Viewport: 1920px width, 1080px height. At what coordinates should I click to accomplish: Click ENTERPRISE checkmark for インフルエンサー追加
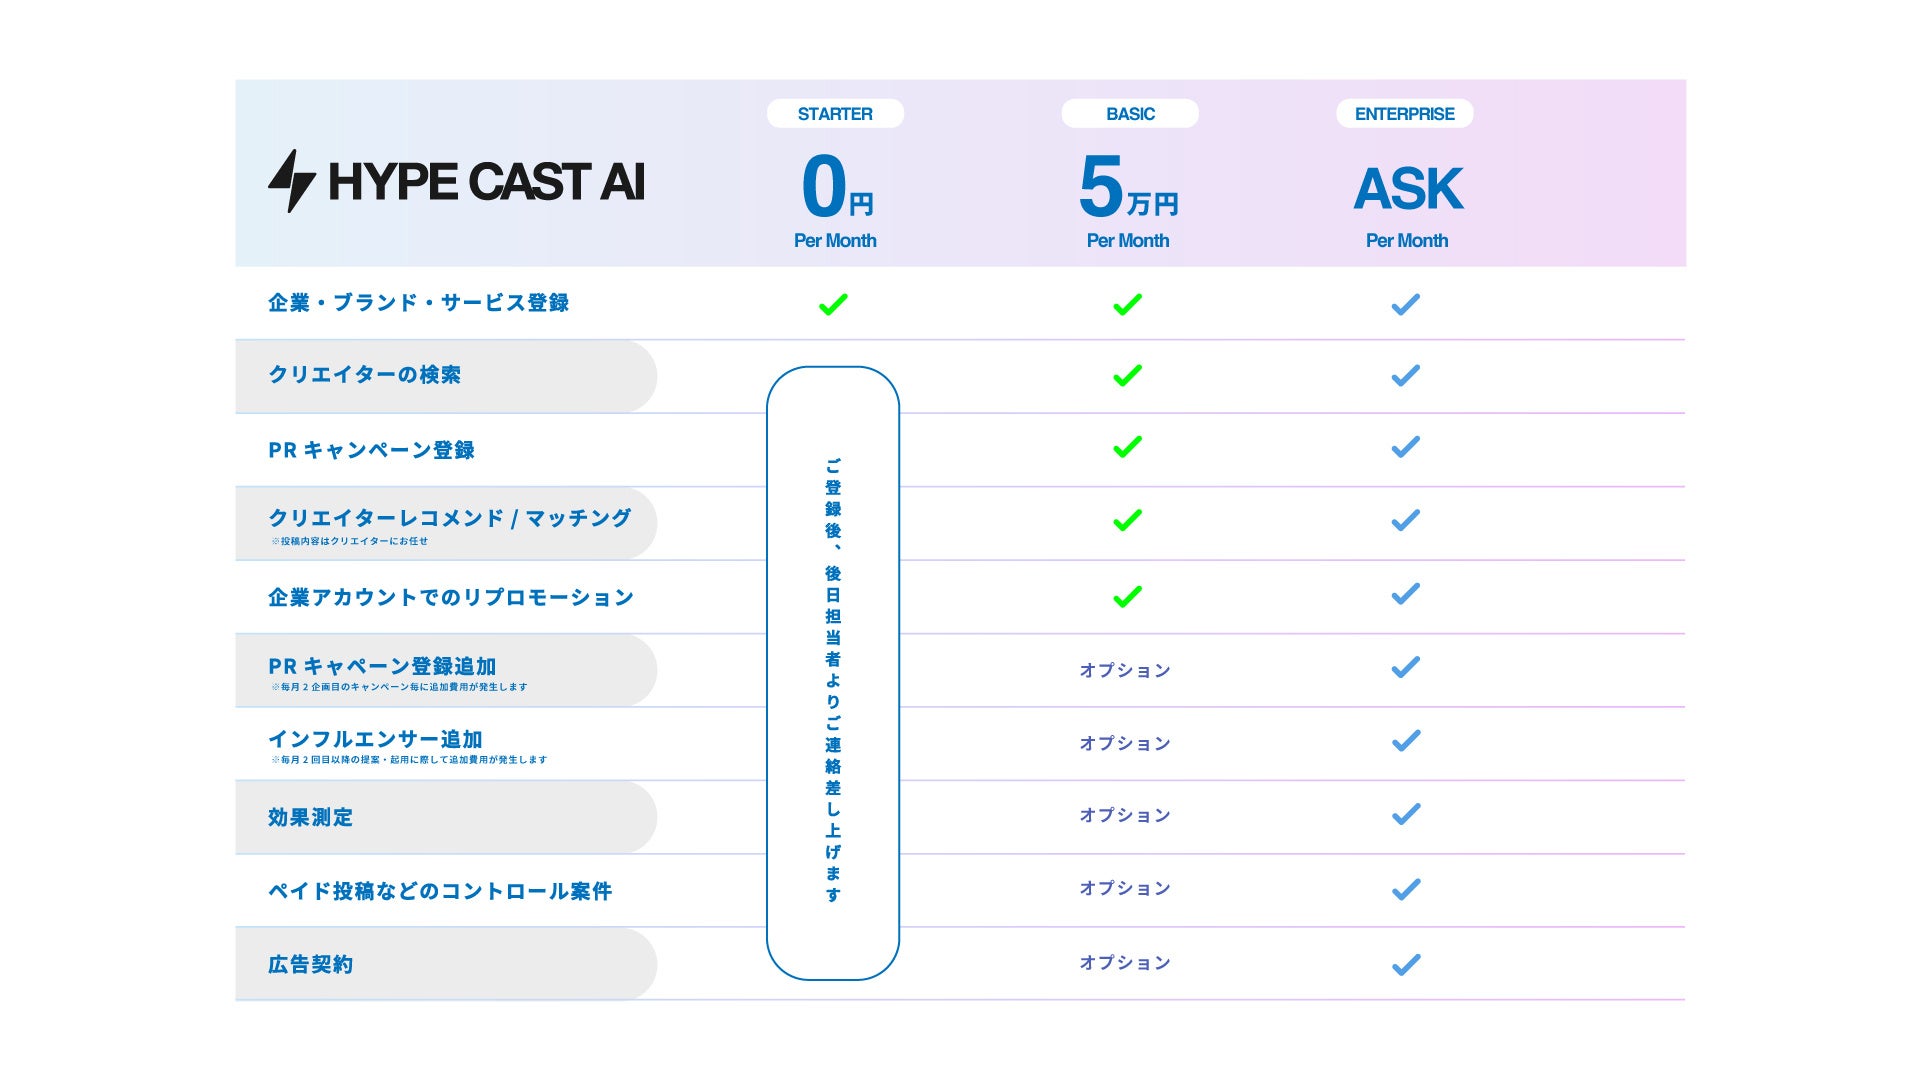(1406, 740)
